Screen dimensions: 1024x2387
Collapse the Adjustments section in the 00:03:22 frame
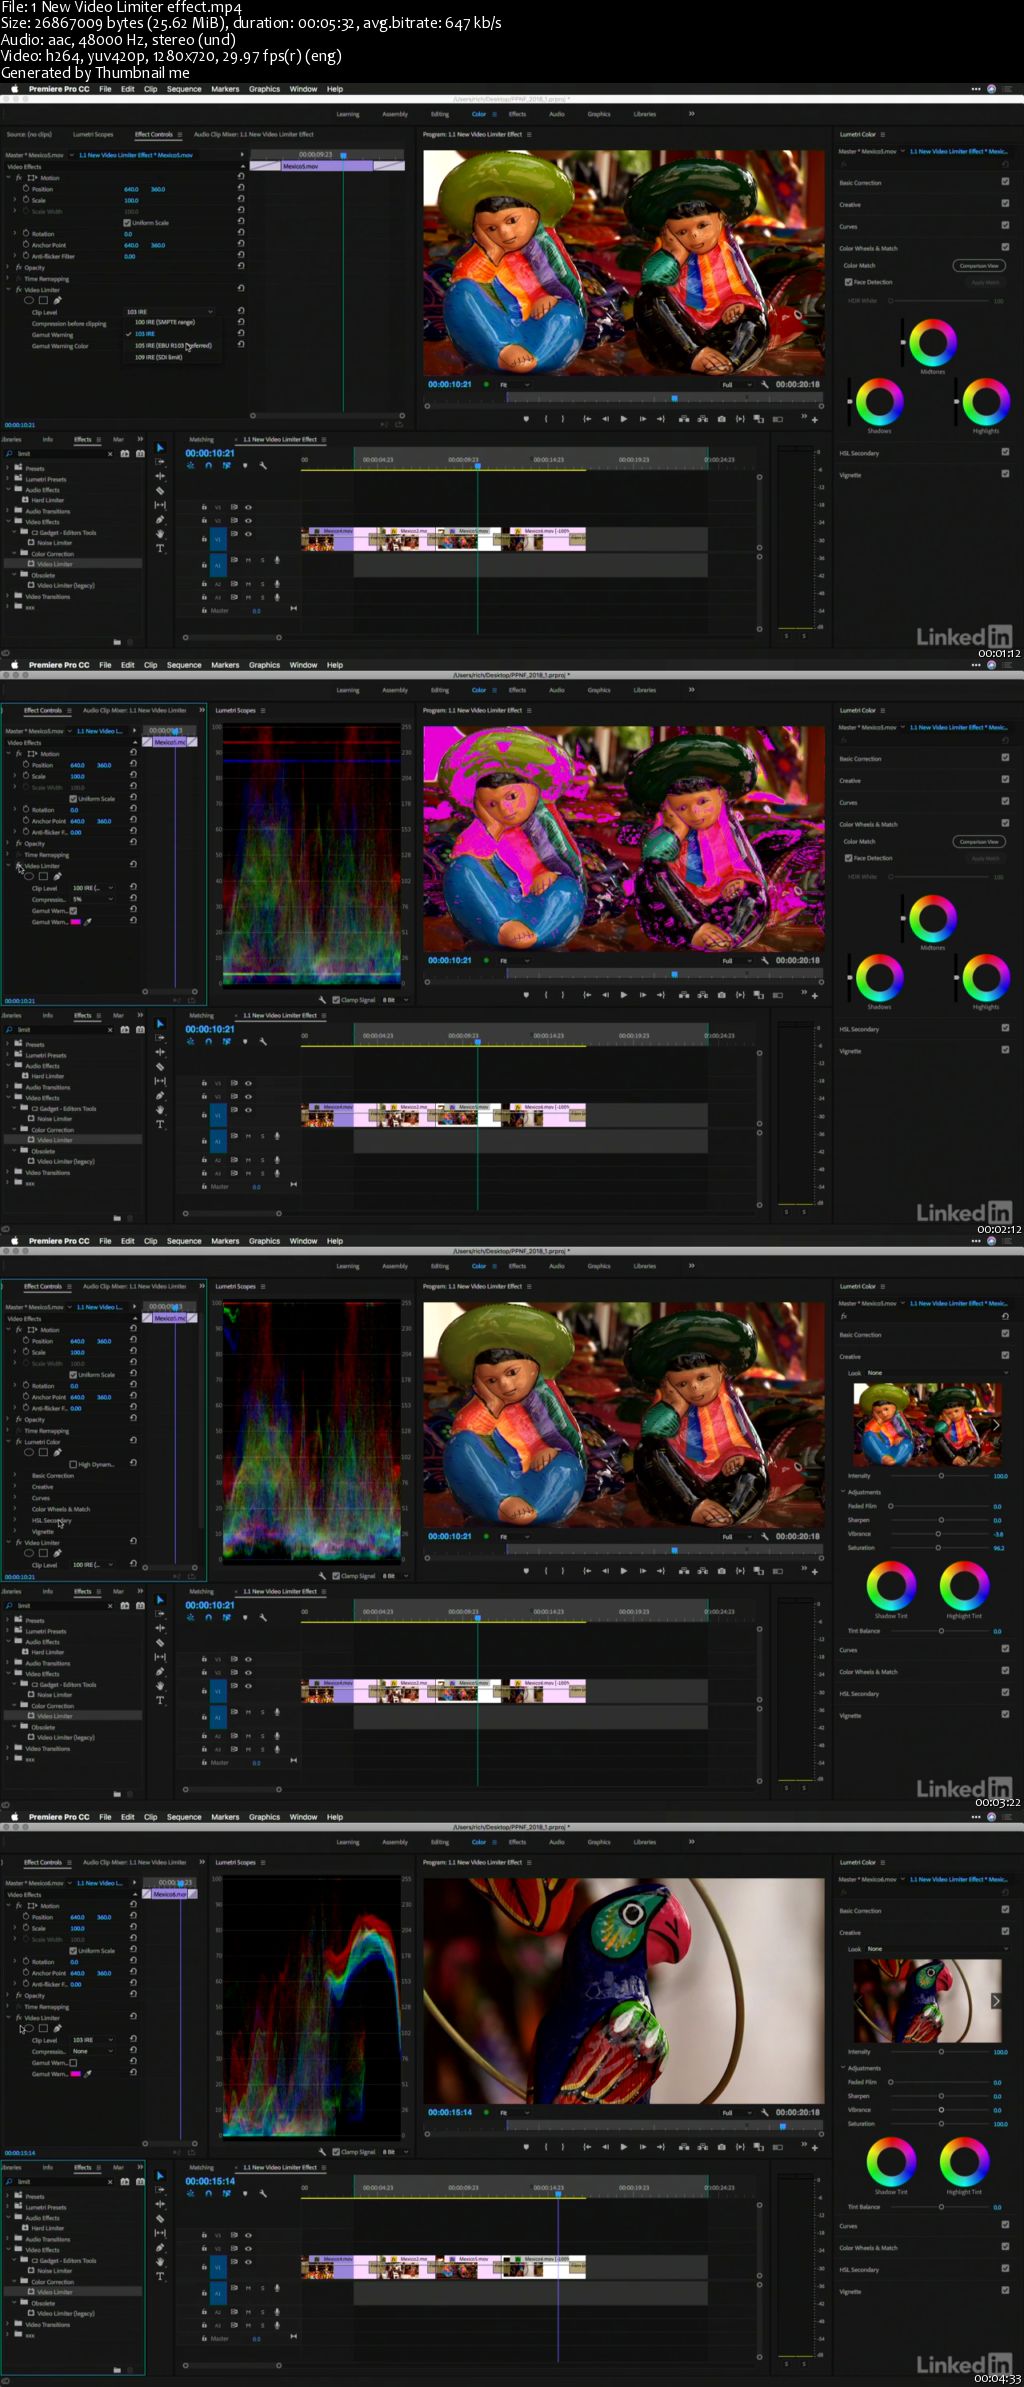tap(843, 1492)
